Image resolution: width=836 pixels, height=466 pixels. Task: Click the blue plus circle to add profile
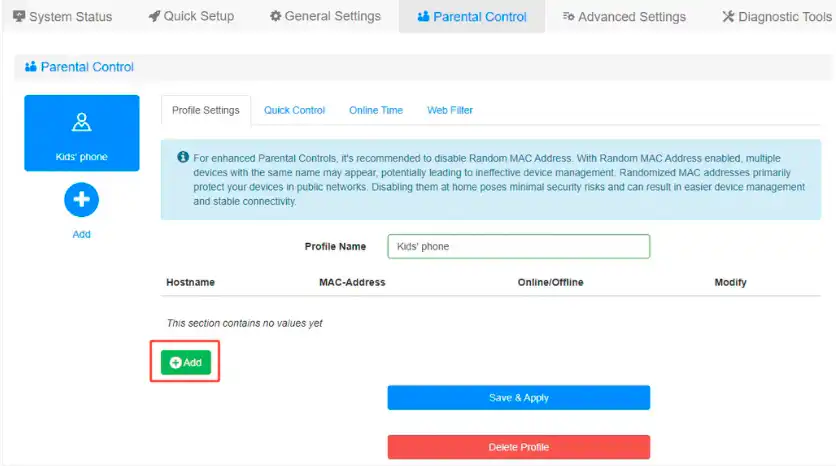[82, 200]
